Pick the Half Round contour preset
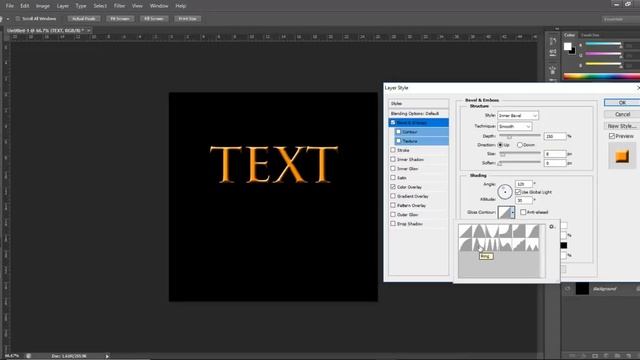The image size is (640, 360). (466, 244)
